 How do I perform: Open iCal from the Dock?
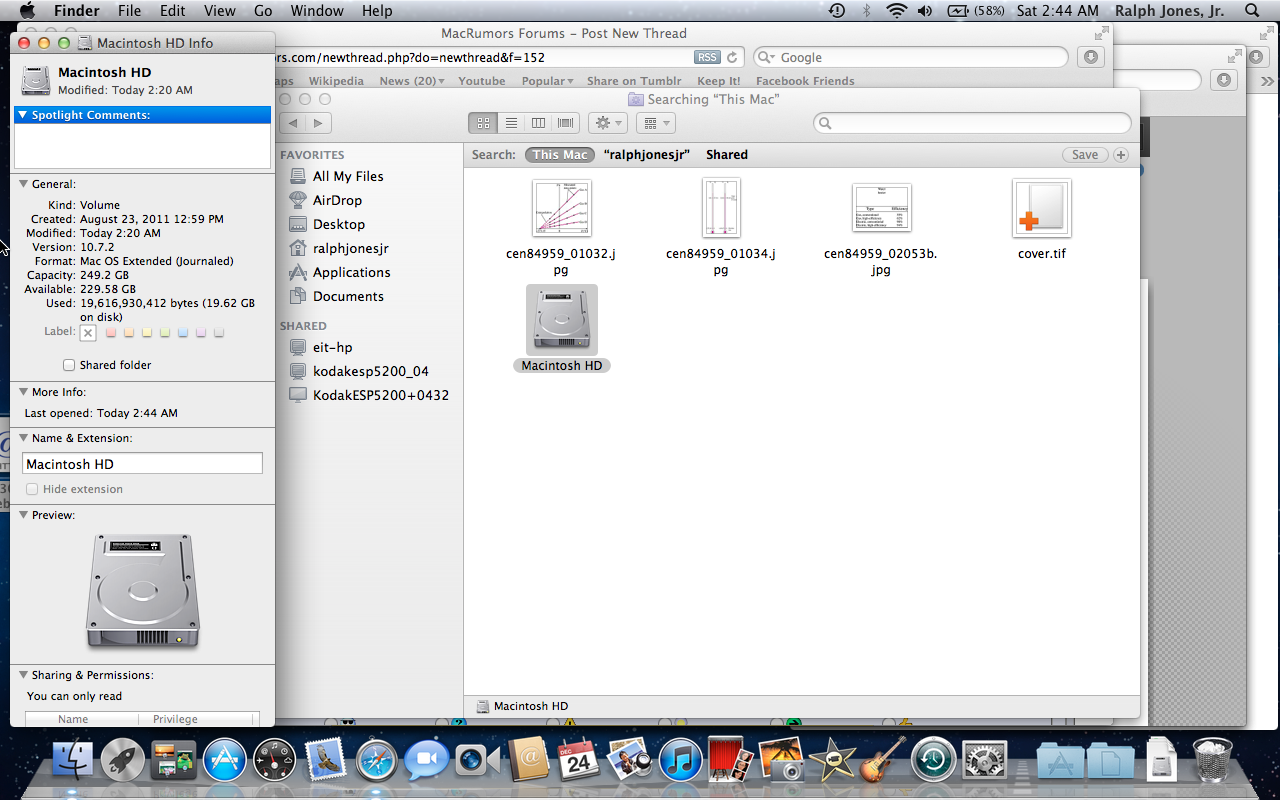click(x=579, y=761)
